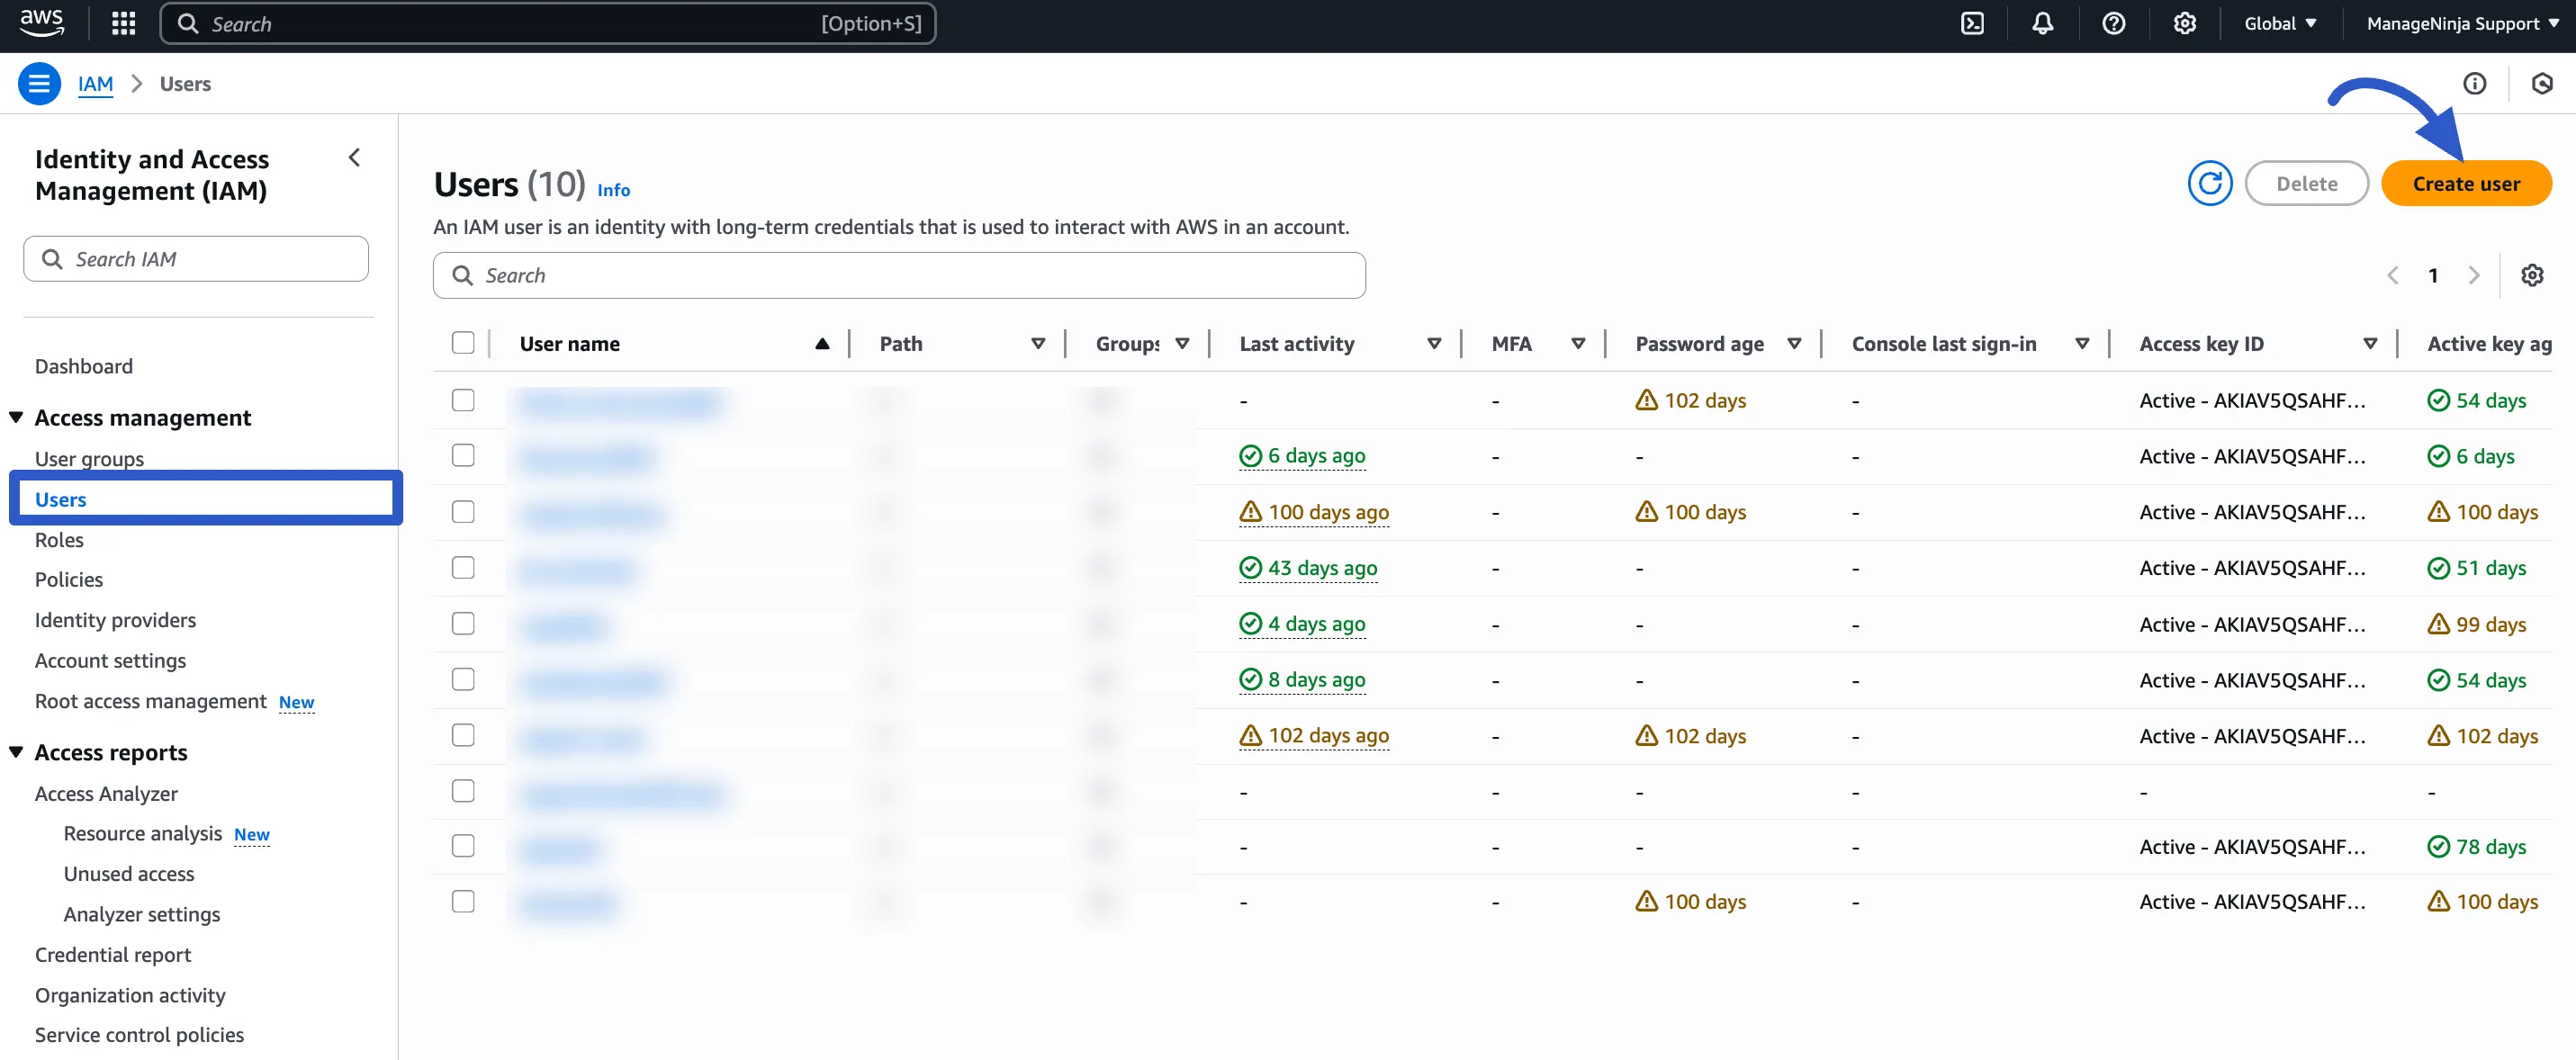
Task: Open the Last activity column filter
Action: coord(1434,343)
